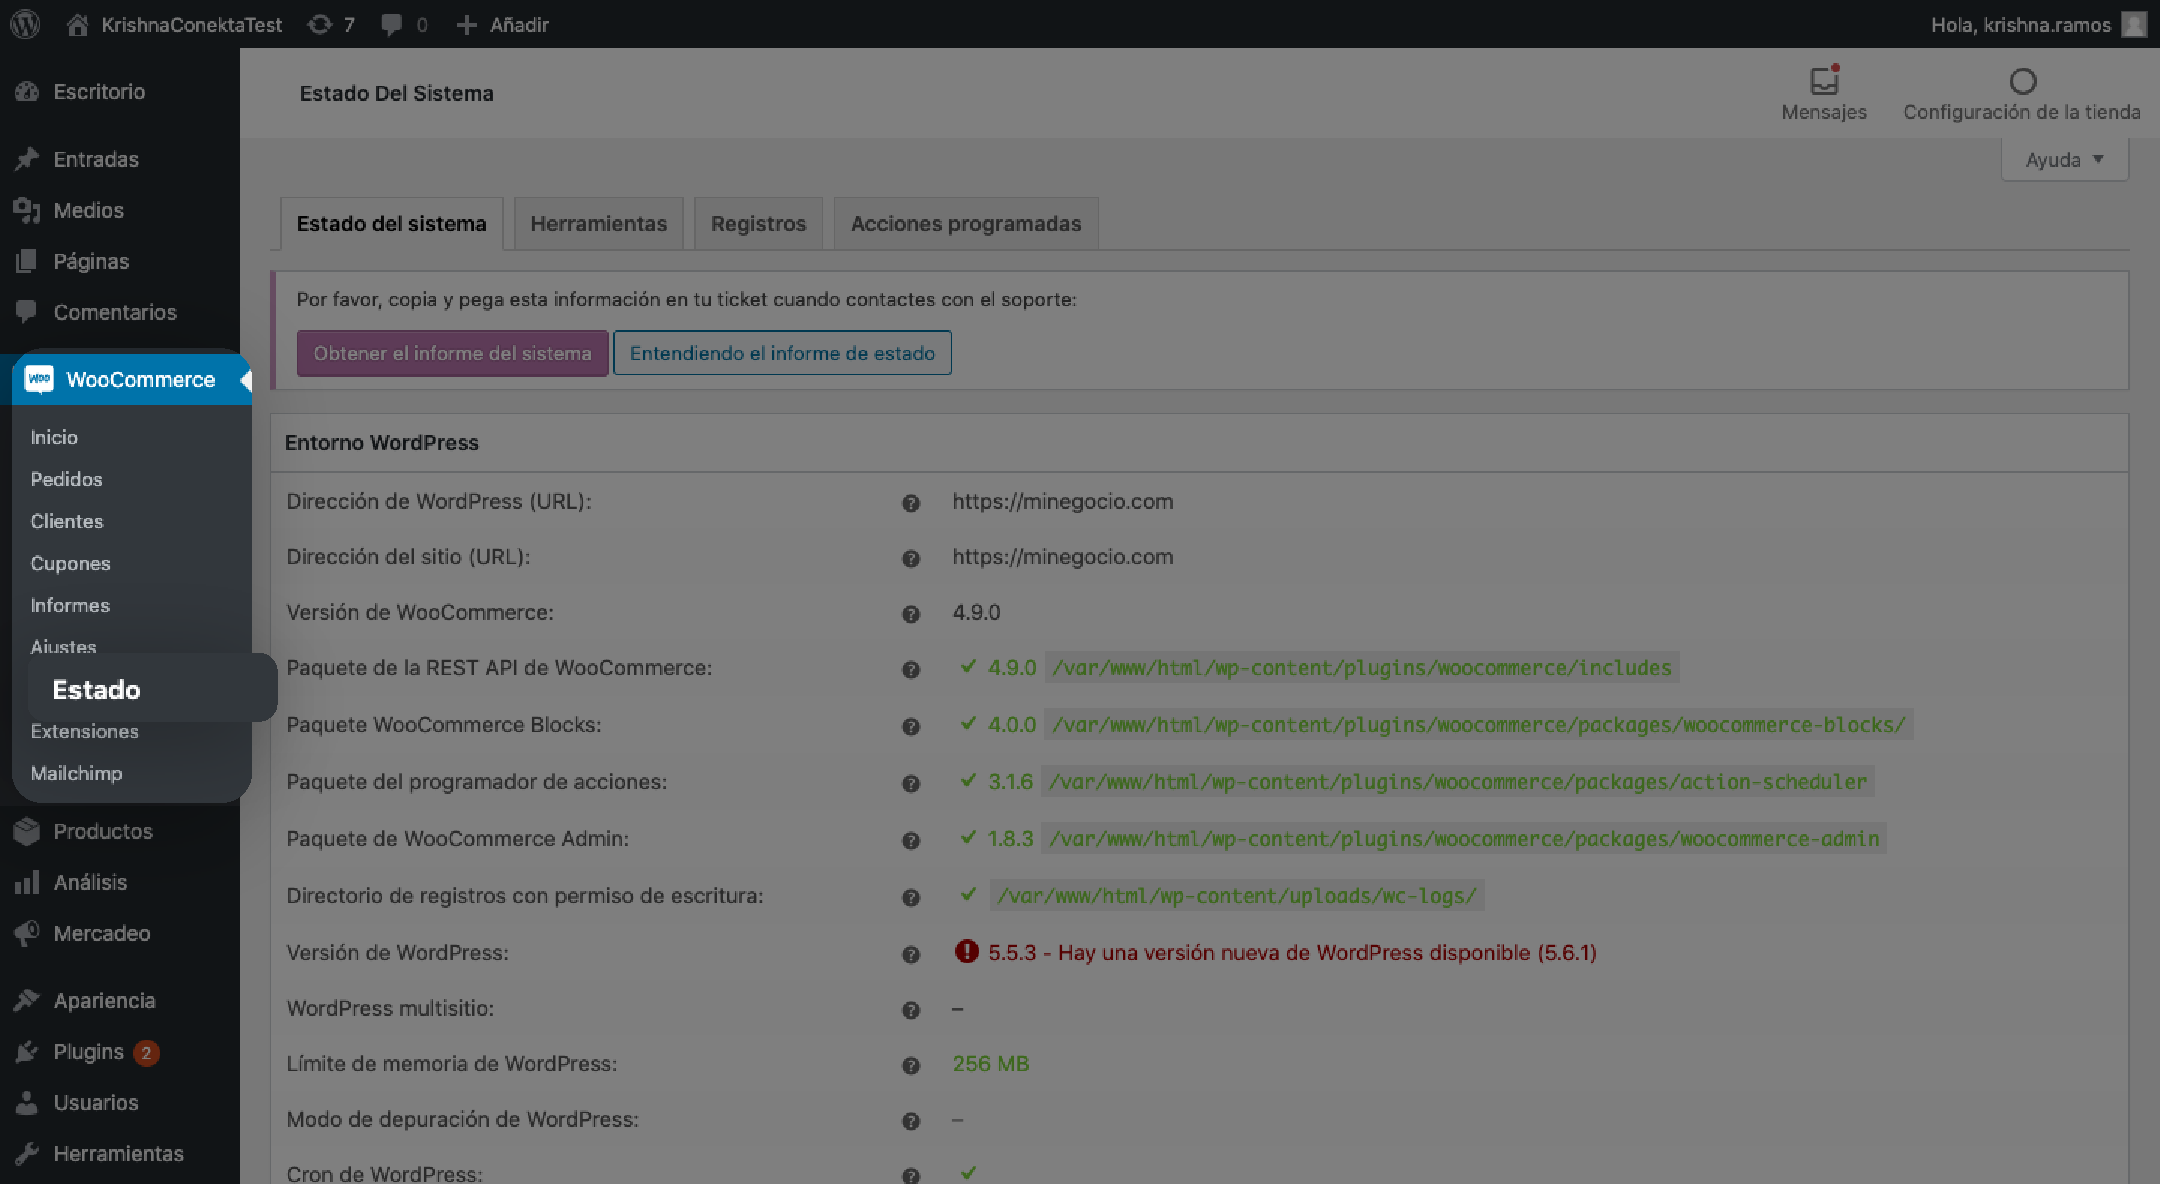The width and height of the screenshot is (2160, 1184).
Task: Click the Entorno WordPress section header
Action: [x=381, y=442]
